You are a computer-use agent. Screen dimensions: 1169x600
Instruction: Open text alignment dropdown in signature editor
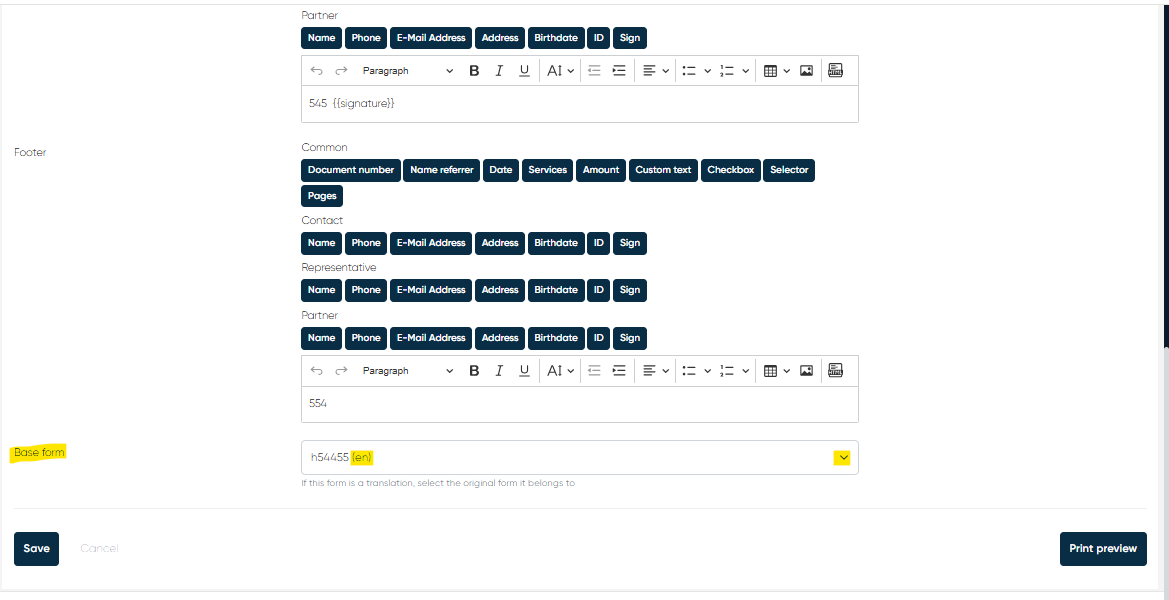[x=655, y=71]
